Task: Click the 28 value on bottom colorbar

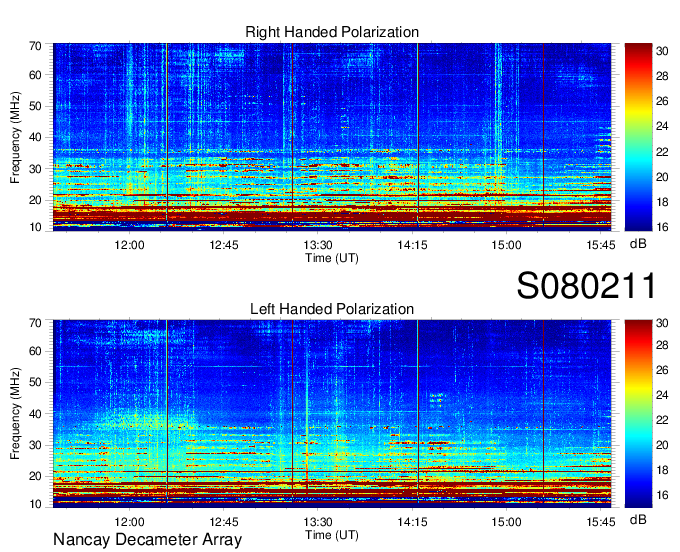Action: click(662, 345)
